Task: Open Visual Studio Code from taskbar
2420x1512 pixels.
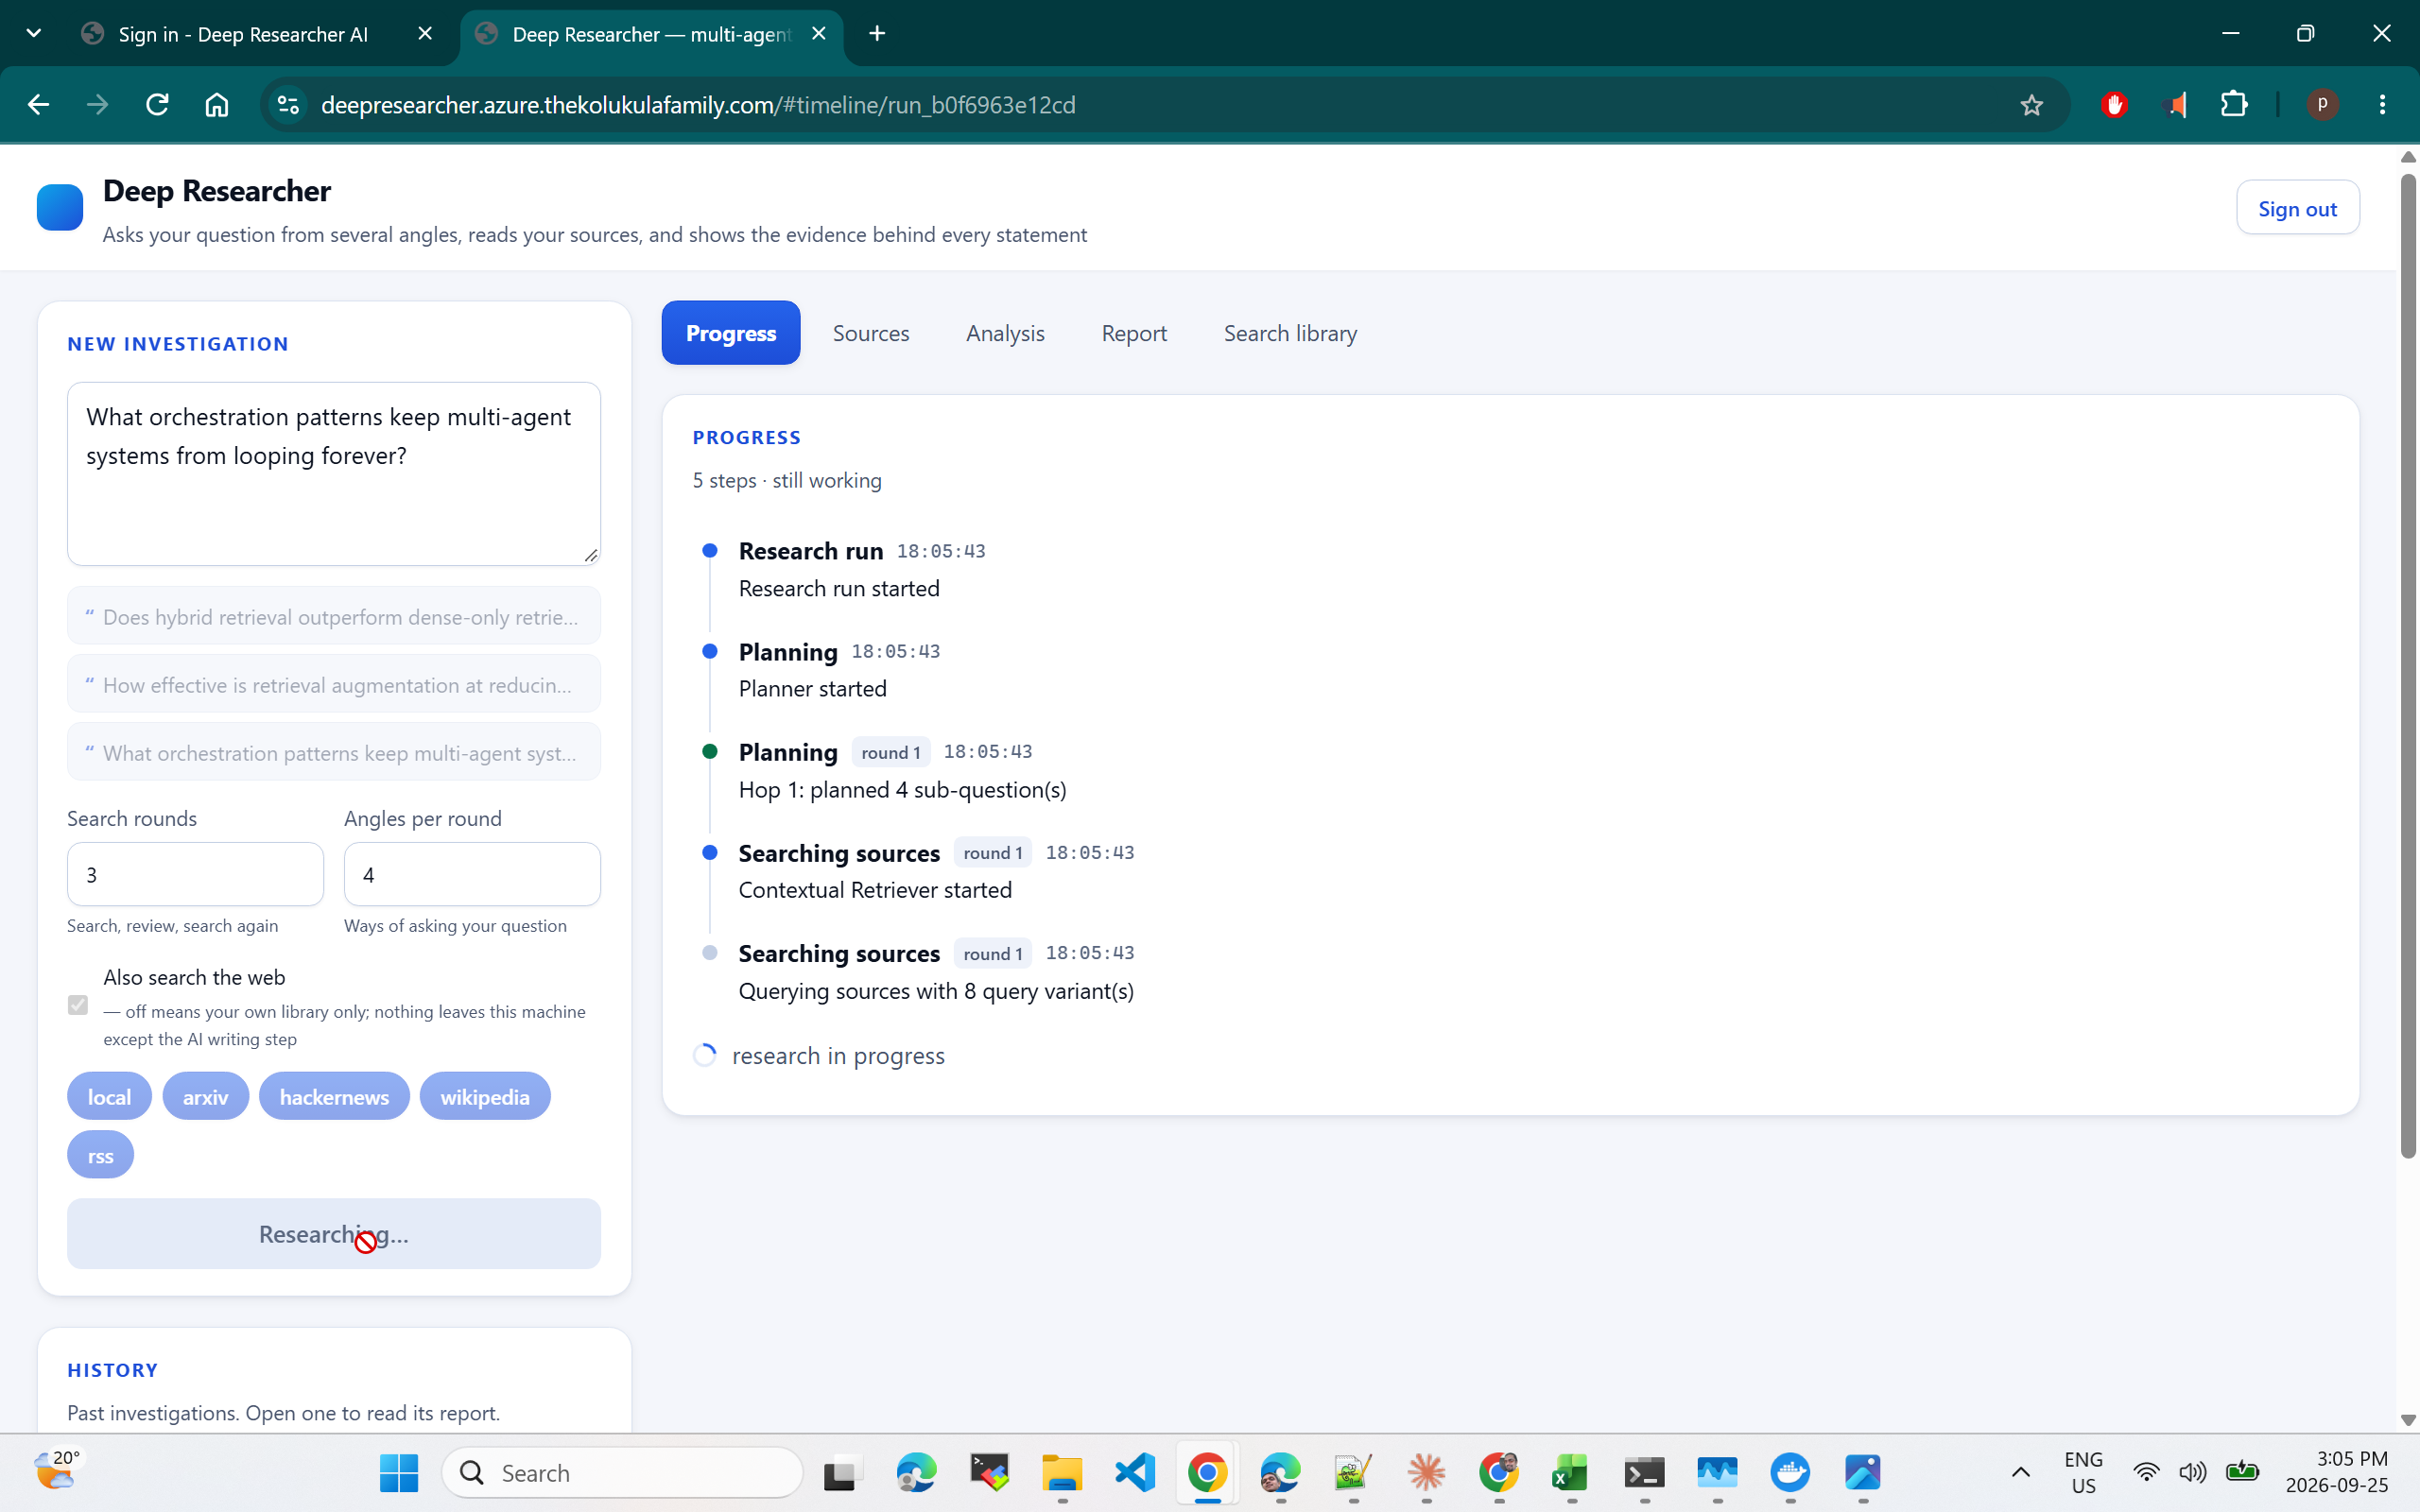Action: 1135,1472
